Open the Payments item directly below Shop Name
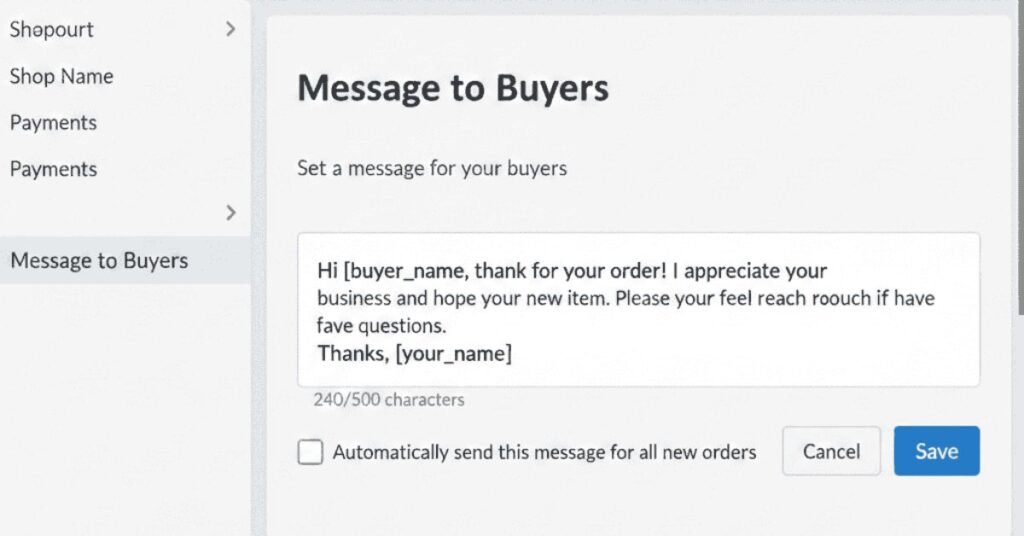Screen dimensions: 1024x536 coord(53,123)
